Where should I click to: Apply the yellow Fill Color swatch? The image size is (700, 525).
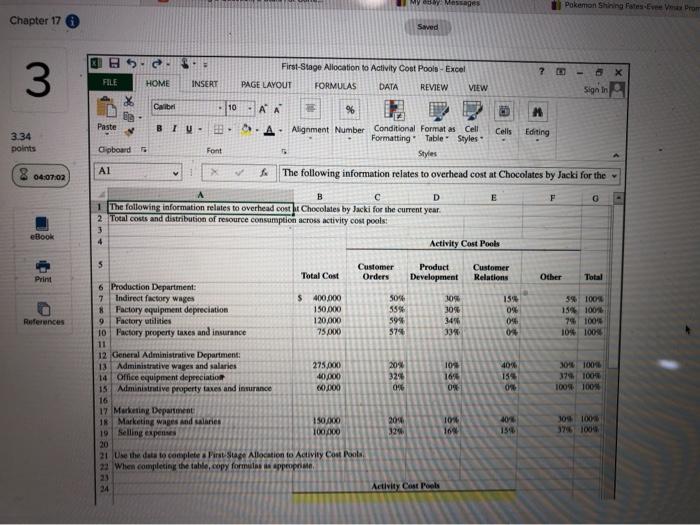(x=246, y=130)
